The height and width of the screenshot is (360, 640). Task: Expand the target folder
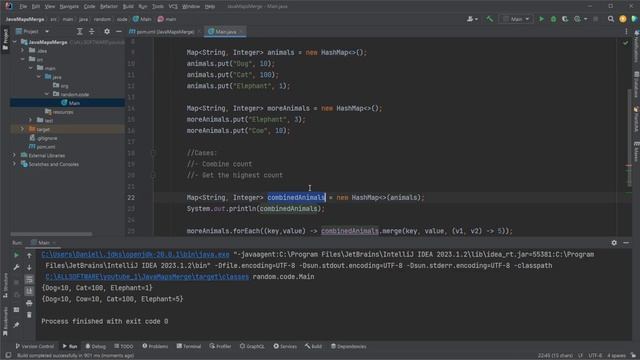[23, 129]
